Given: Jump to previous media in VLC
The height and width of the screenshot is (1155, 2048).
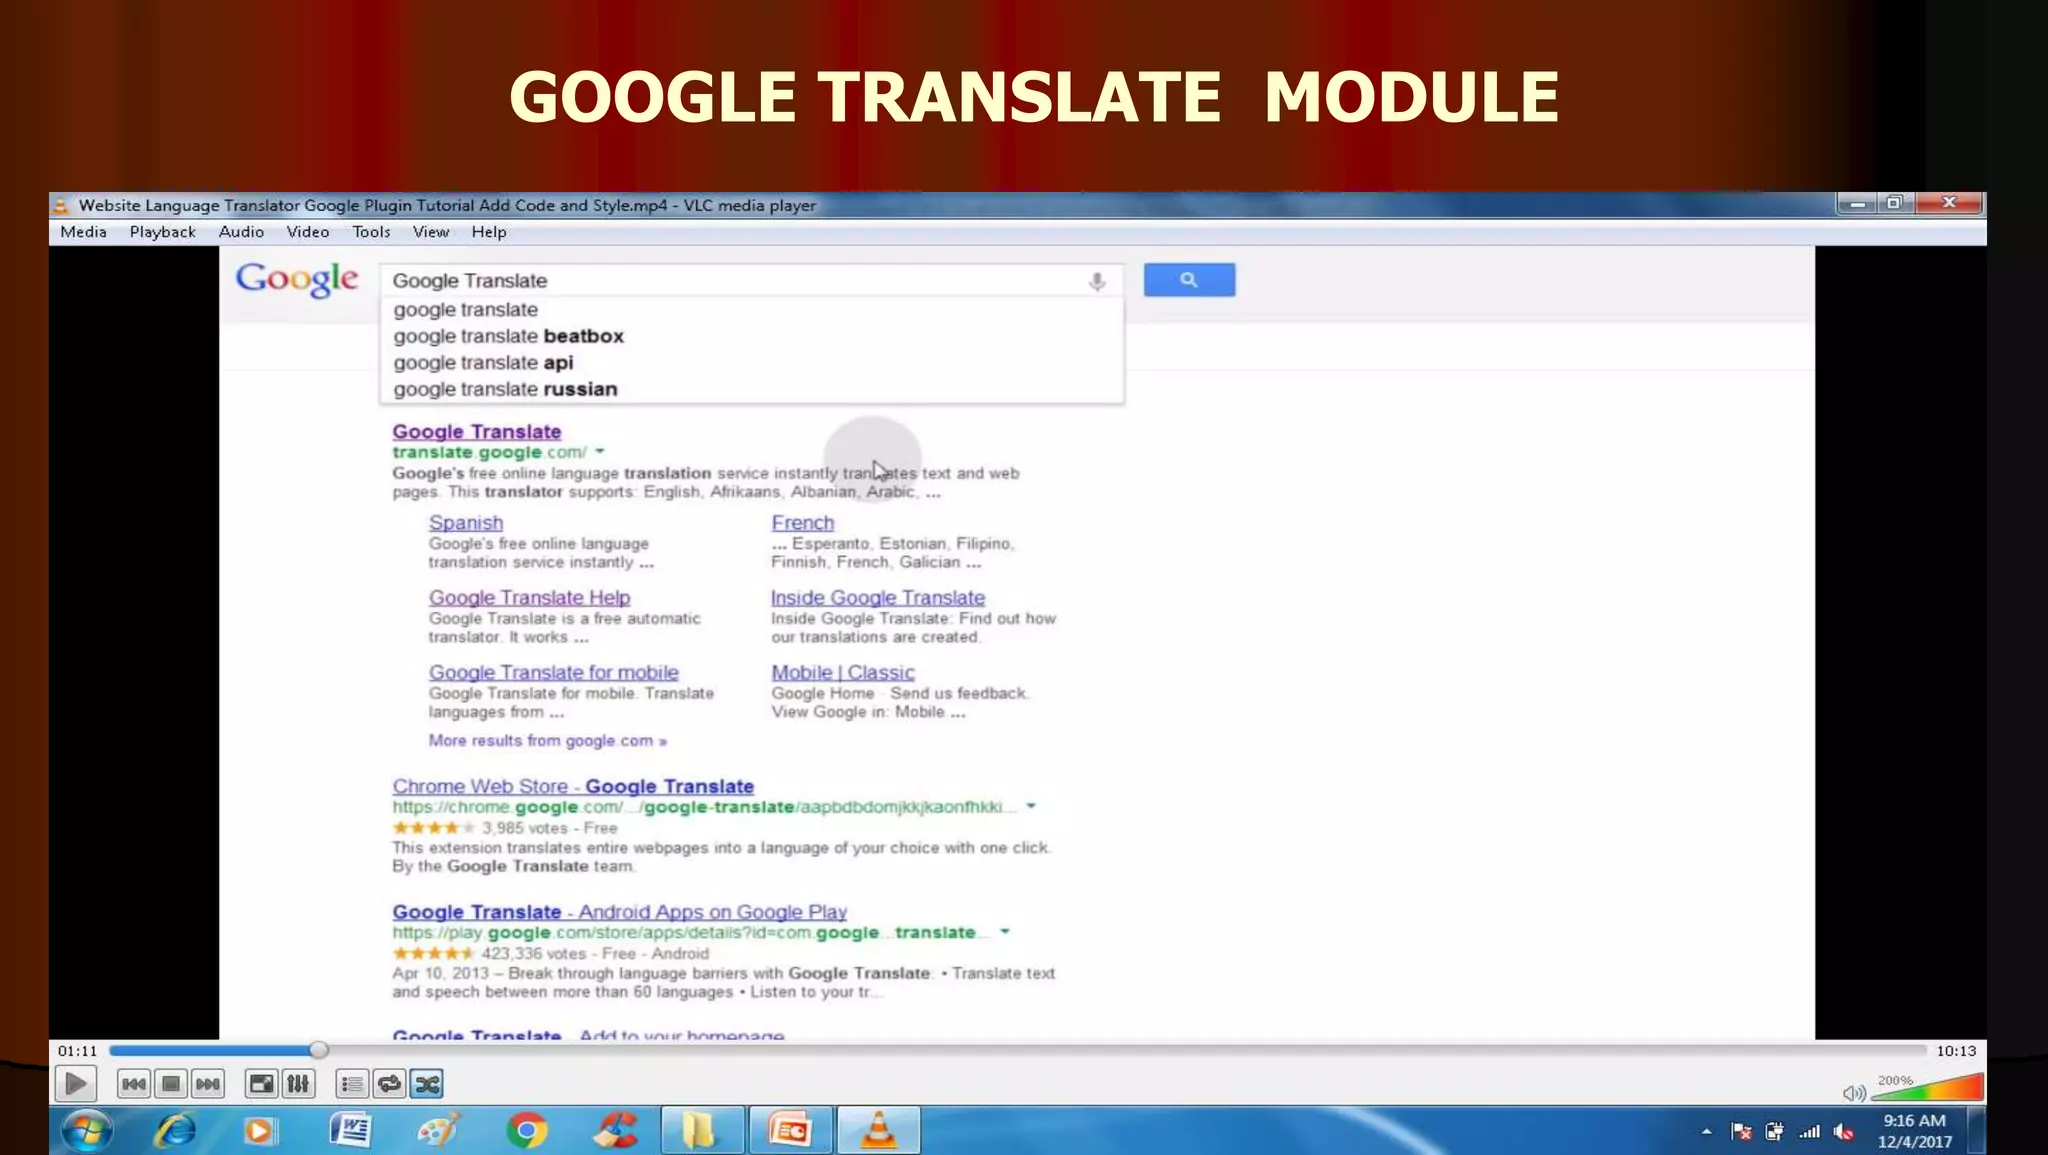Looking at the screenshot, I should [133, 1084].
